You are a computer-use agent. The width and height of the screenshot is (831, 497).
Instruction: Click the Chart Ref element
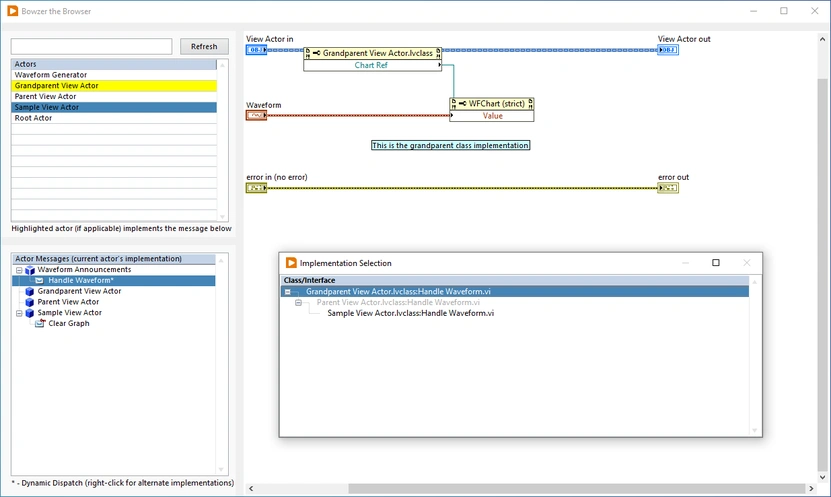373,65
